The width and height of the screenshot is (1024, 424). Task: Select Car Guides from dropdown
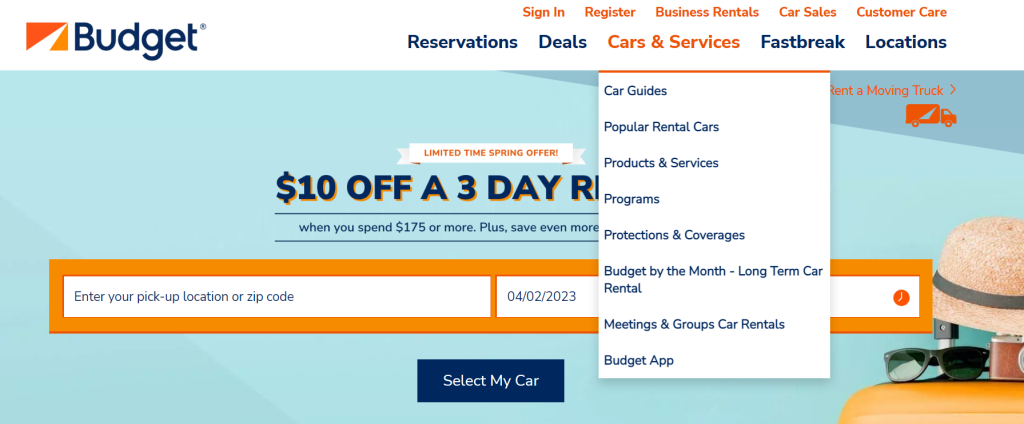click(635, 91)
